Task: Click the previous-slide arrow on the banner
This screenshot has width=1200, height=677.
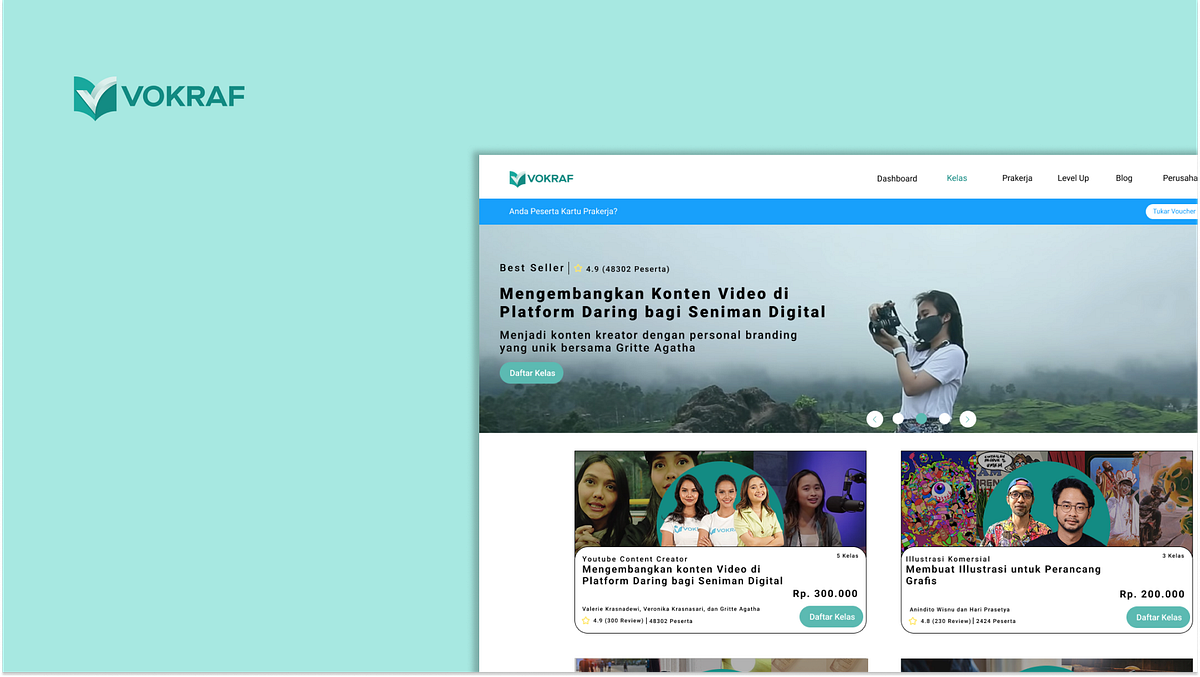Action: [875, 419]
